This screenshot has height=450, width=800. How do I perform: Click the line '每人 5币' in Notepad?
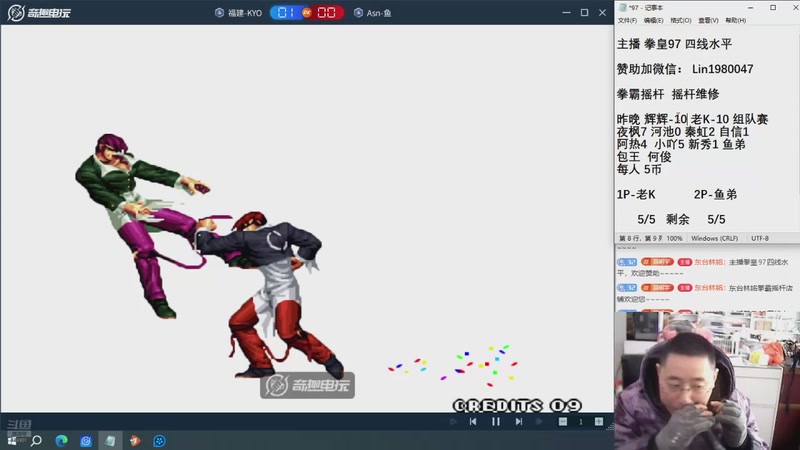(x=639, y=169)
